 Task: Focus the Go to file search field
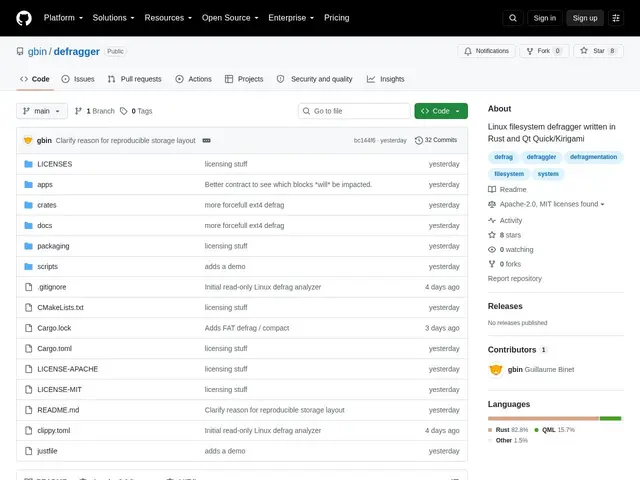[354, 111]
